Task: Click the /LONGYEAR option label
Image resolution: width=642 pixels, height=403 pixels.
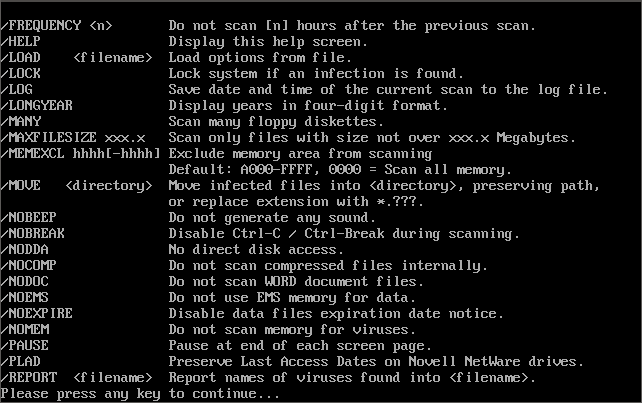Action: tap(36, 105)
